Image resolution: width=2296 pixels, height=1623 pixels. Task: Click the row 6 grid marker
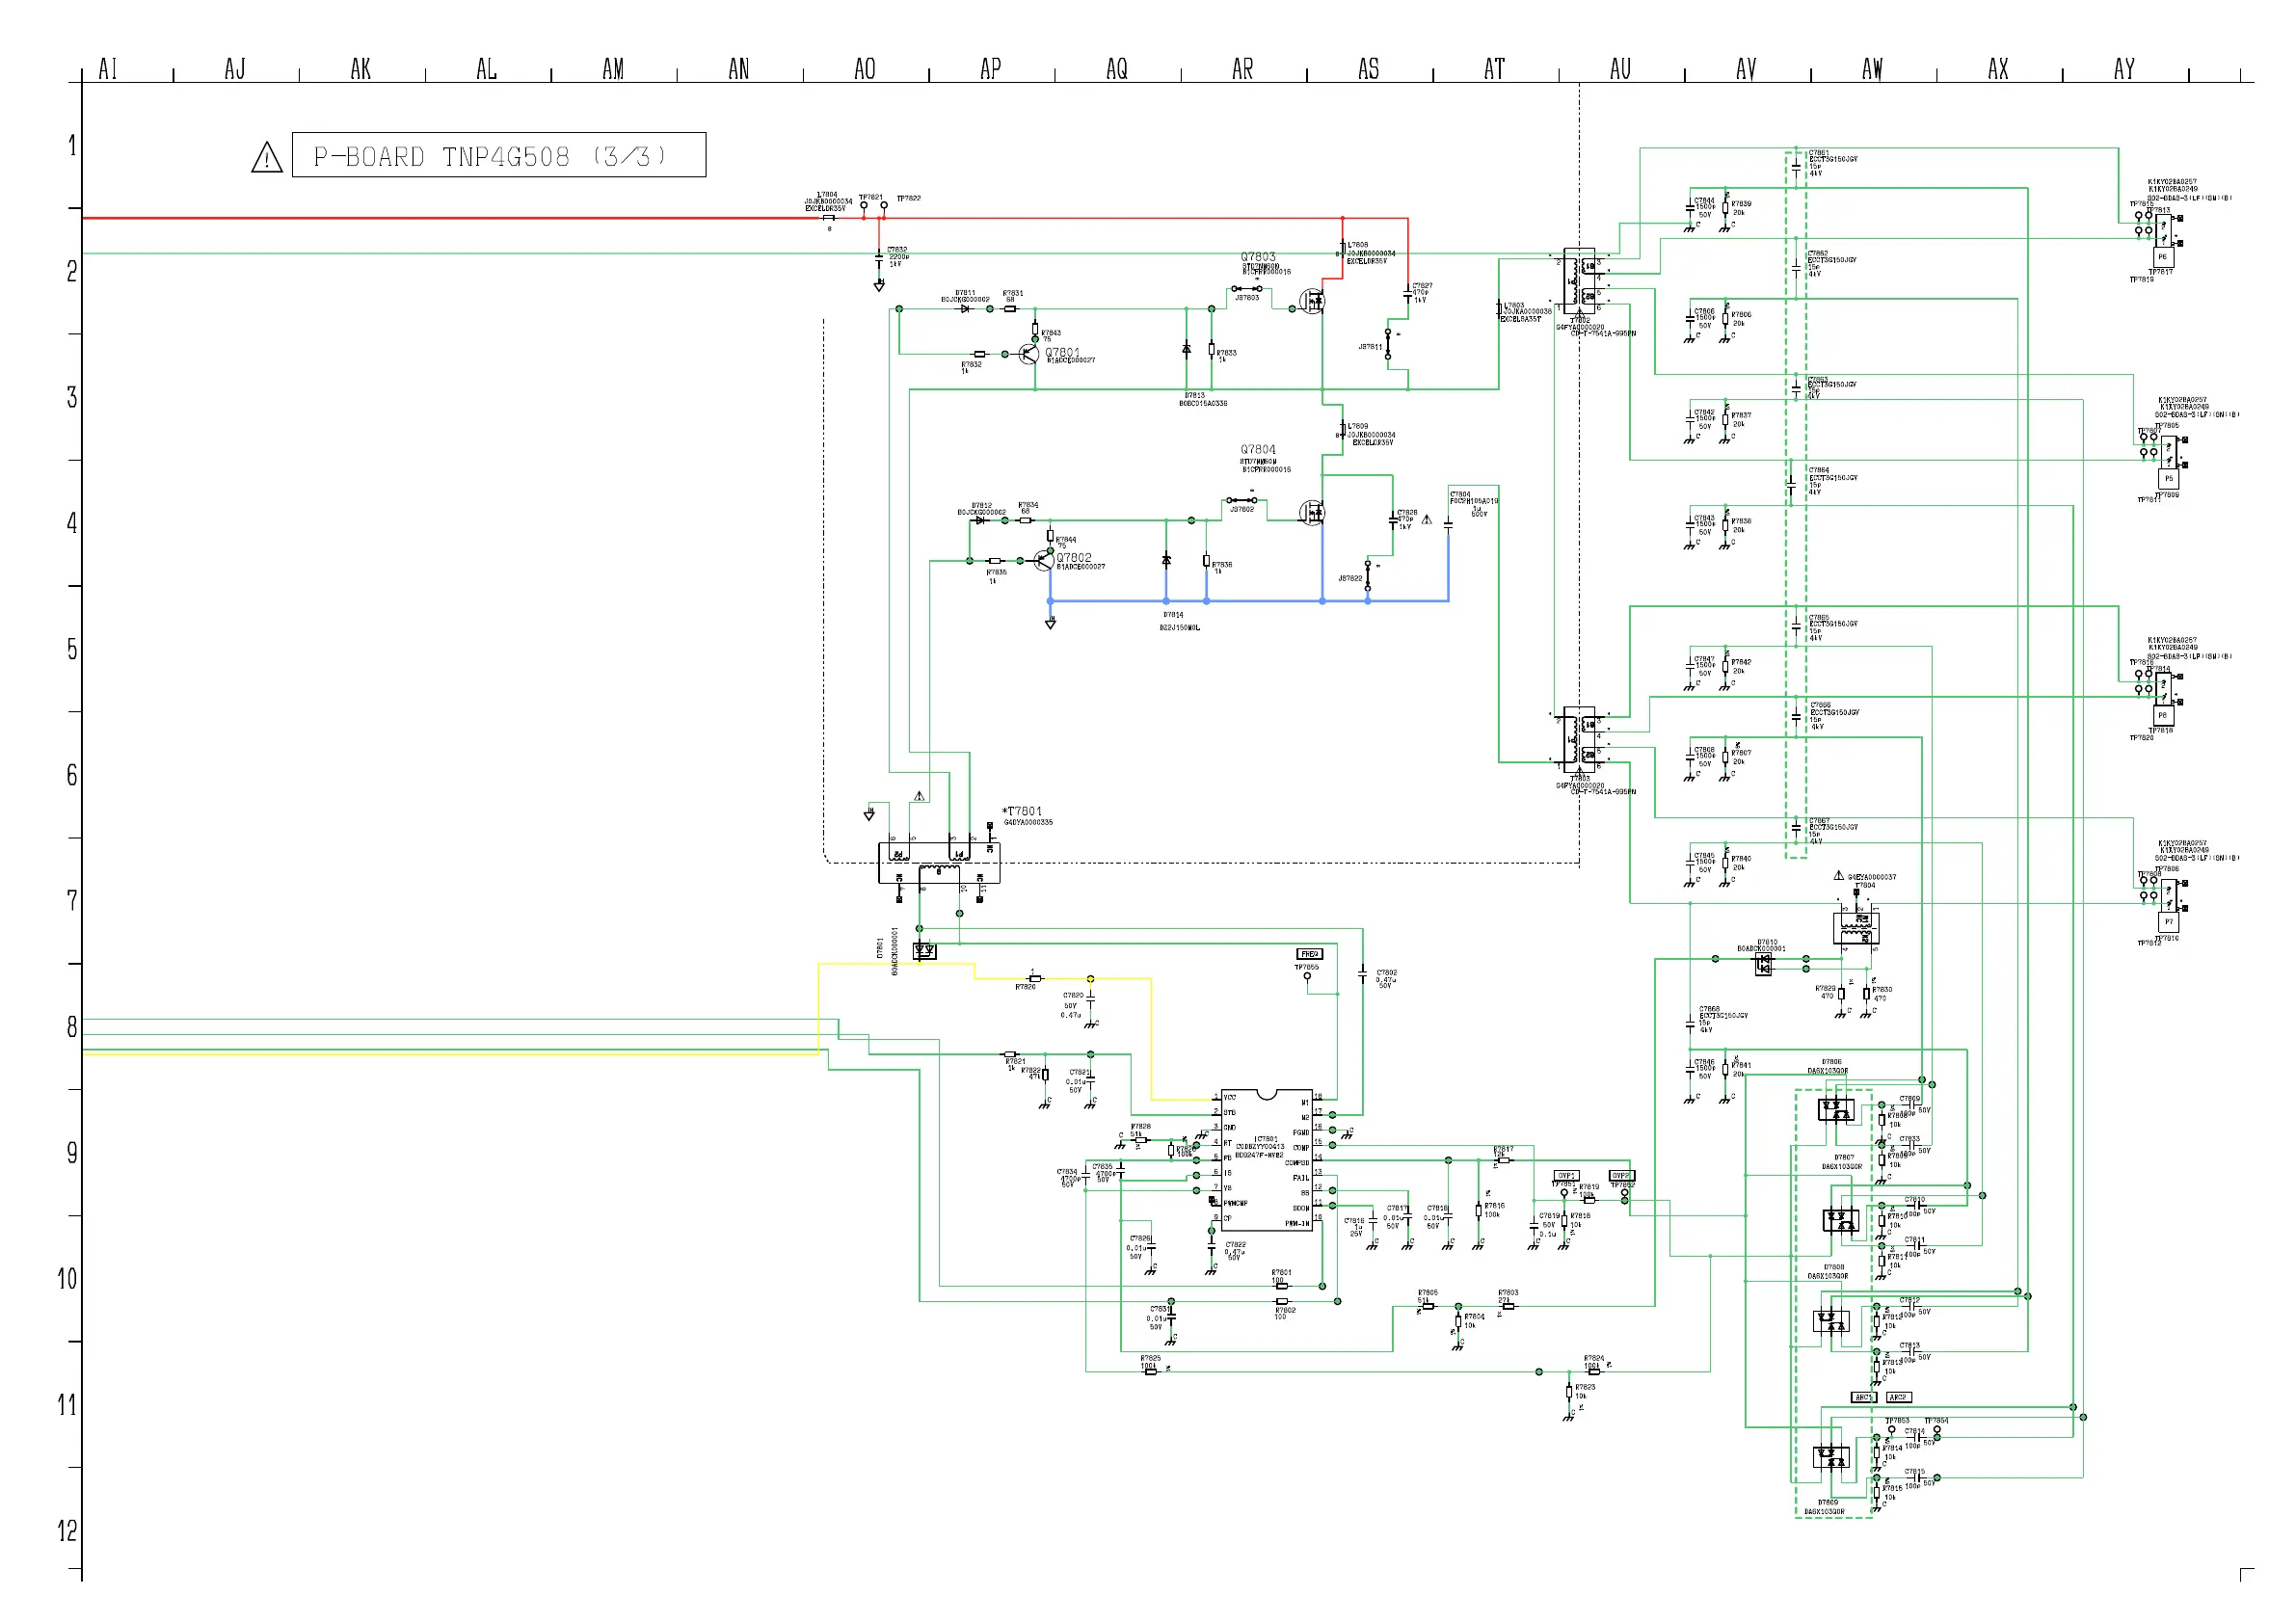(72, 775)
